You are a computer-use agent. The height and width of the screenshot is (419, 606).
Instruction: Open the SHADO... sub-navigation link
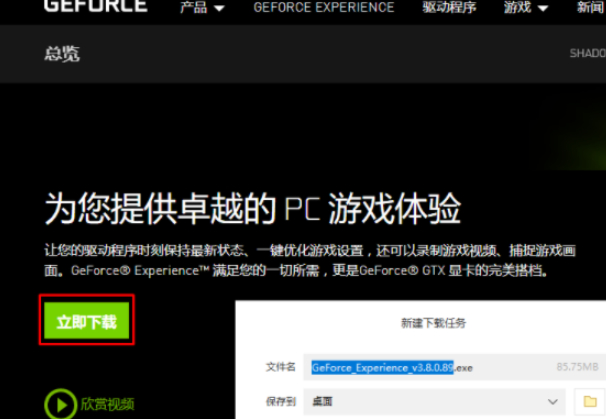[x=587, y=53]
